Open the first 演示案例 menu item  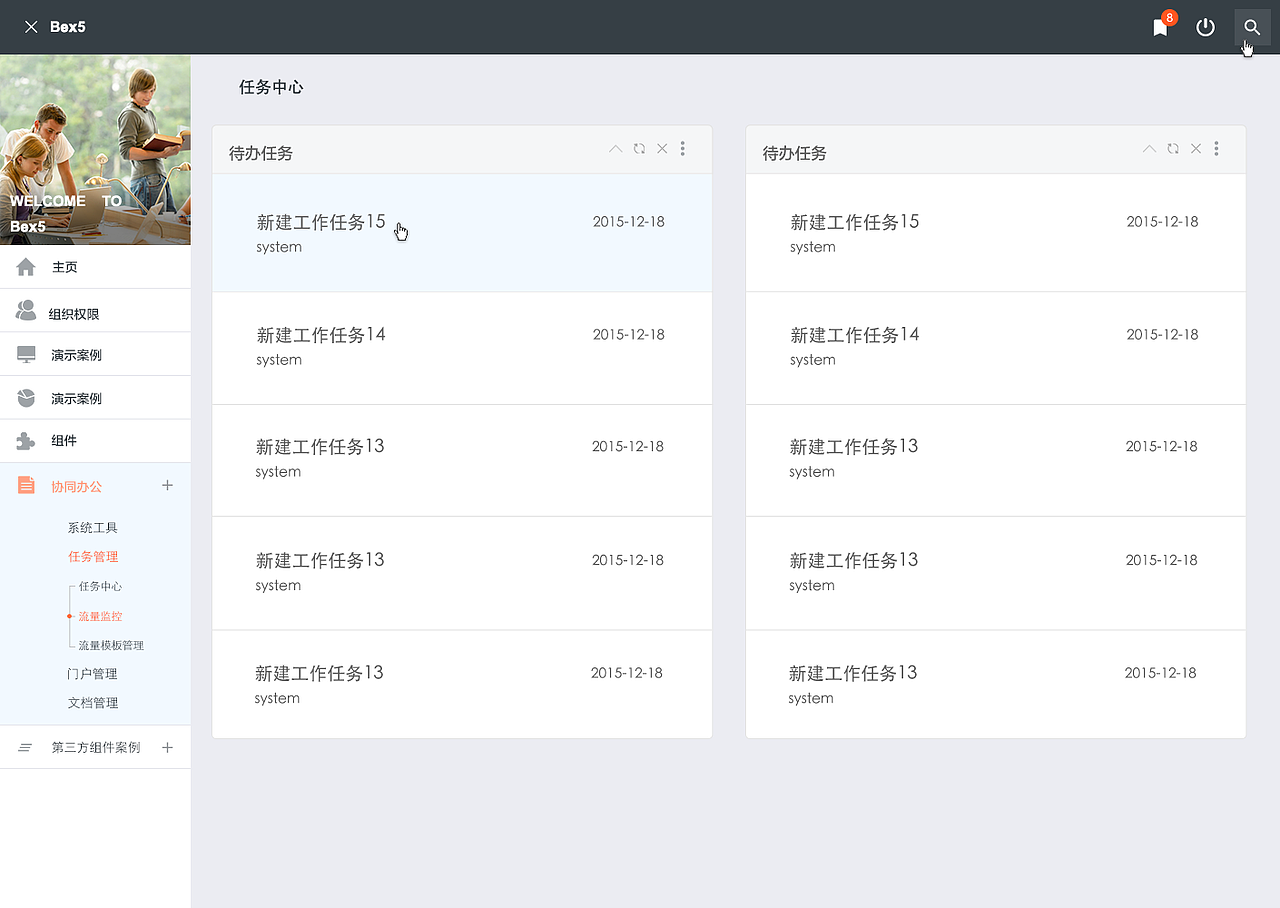tap(95, 354)
